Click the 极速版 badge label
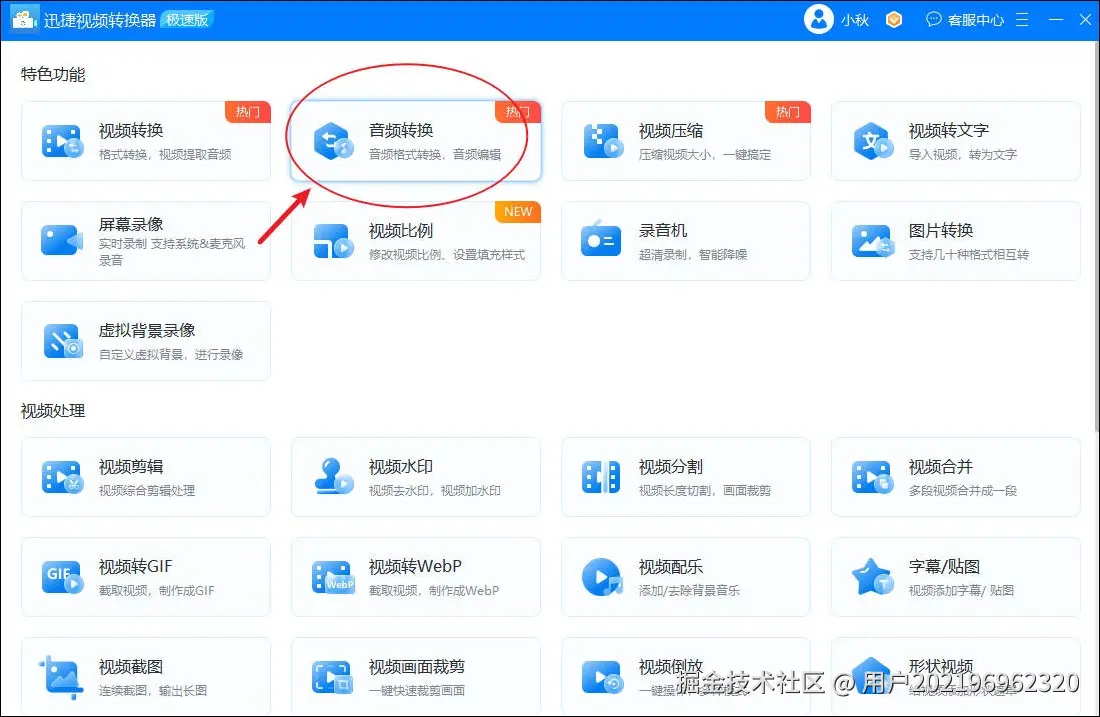 coord(187,20)
